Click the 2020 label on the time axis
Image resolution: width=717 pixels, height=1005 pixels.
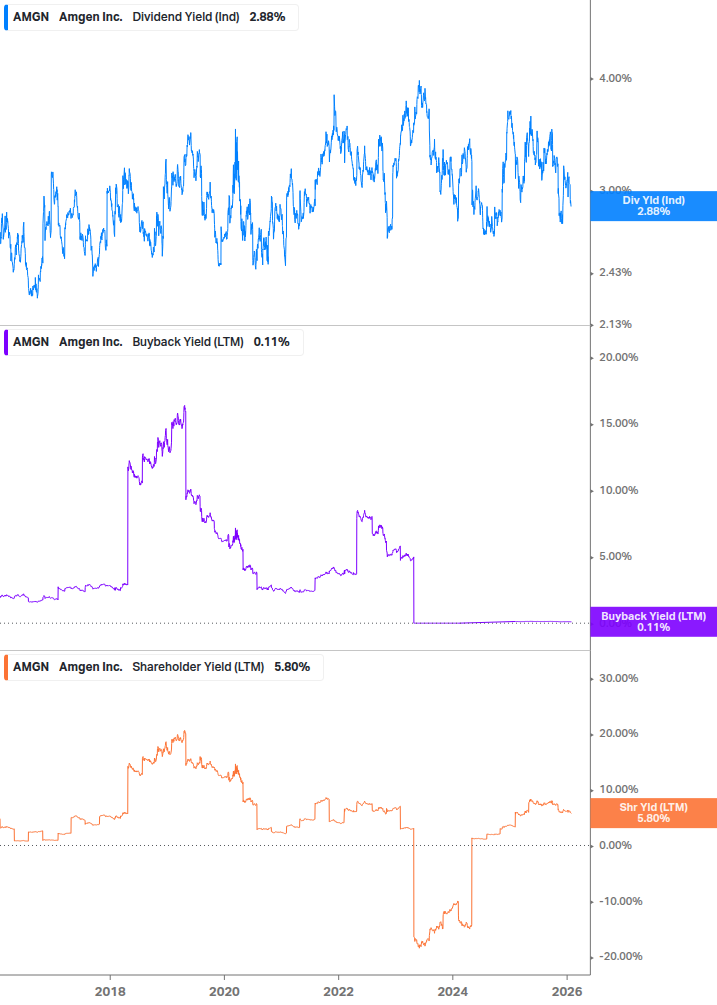224,992
